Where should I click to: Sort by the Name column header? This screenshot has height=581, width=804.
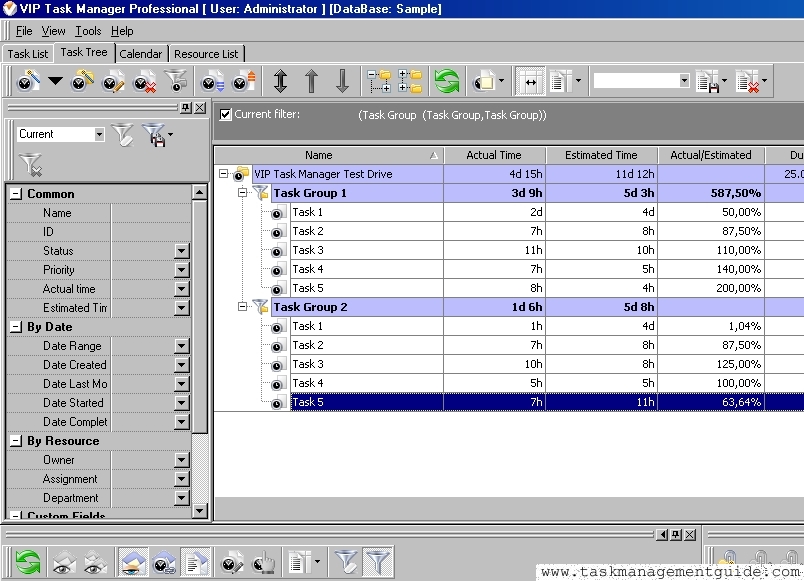[x=329, y=155]
